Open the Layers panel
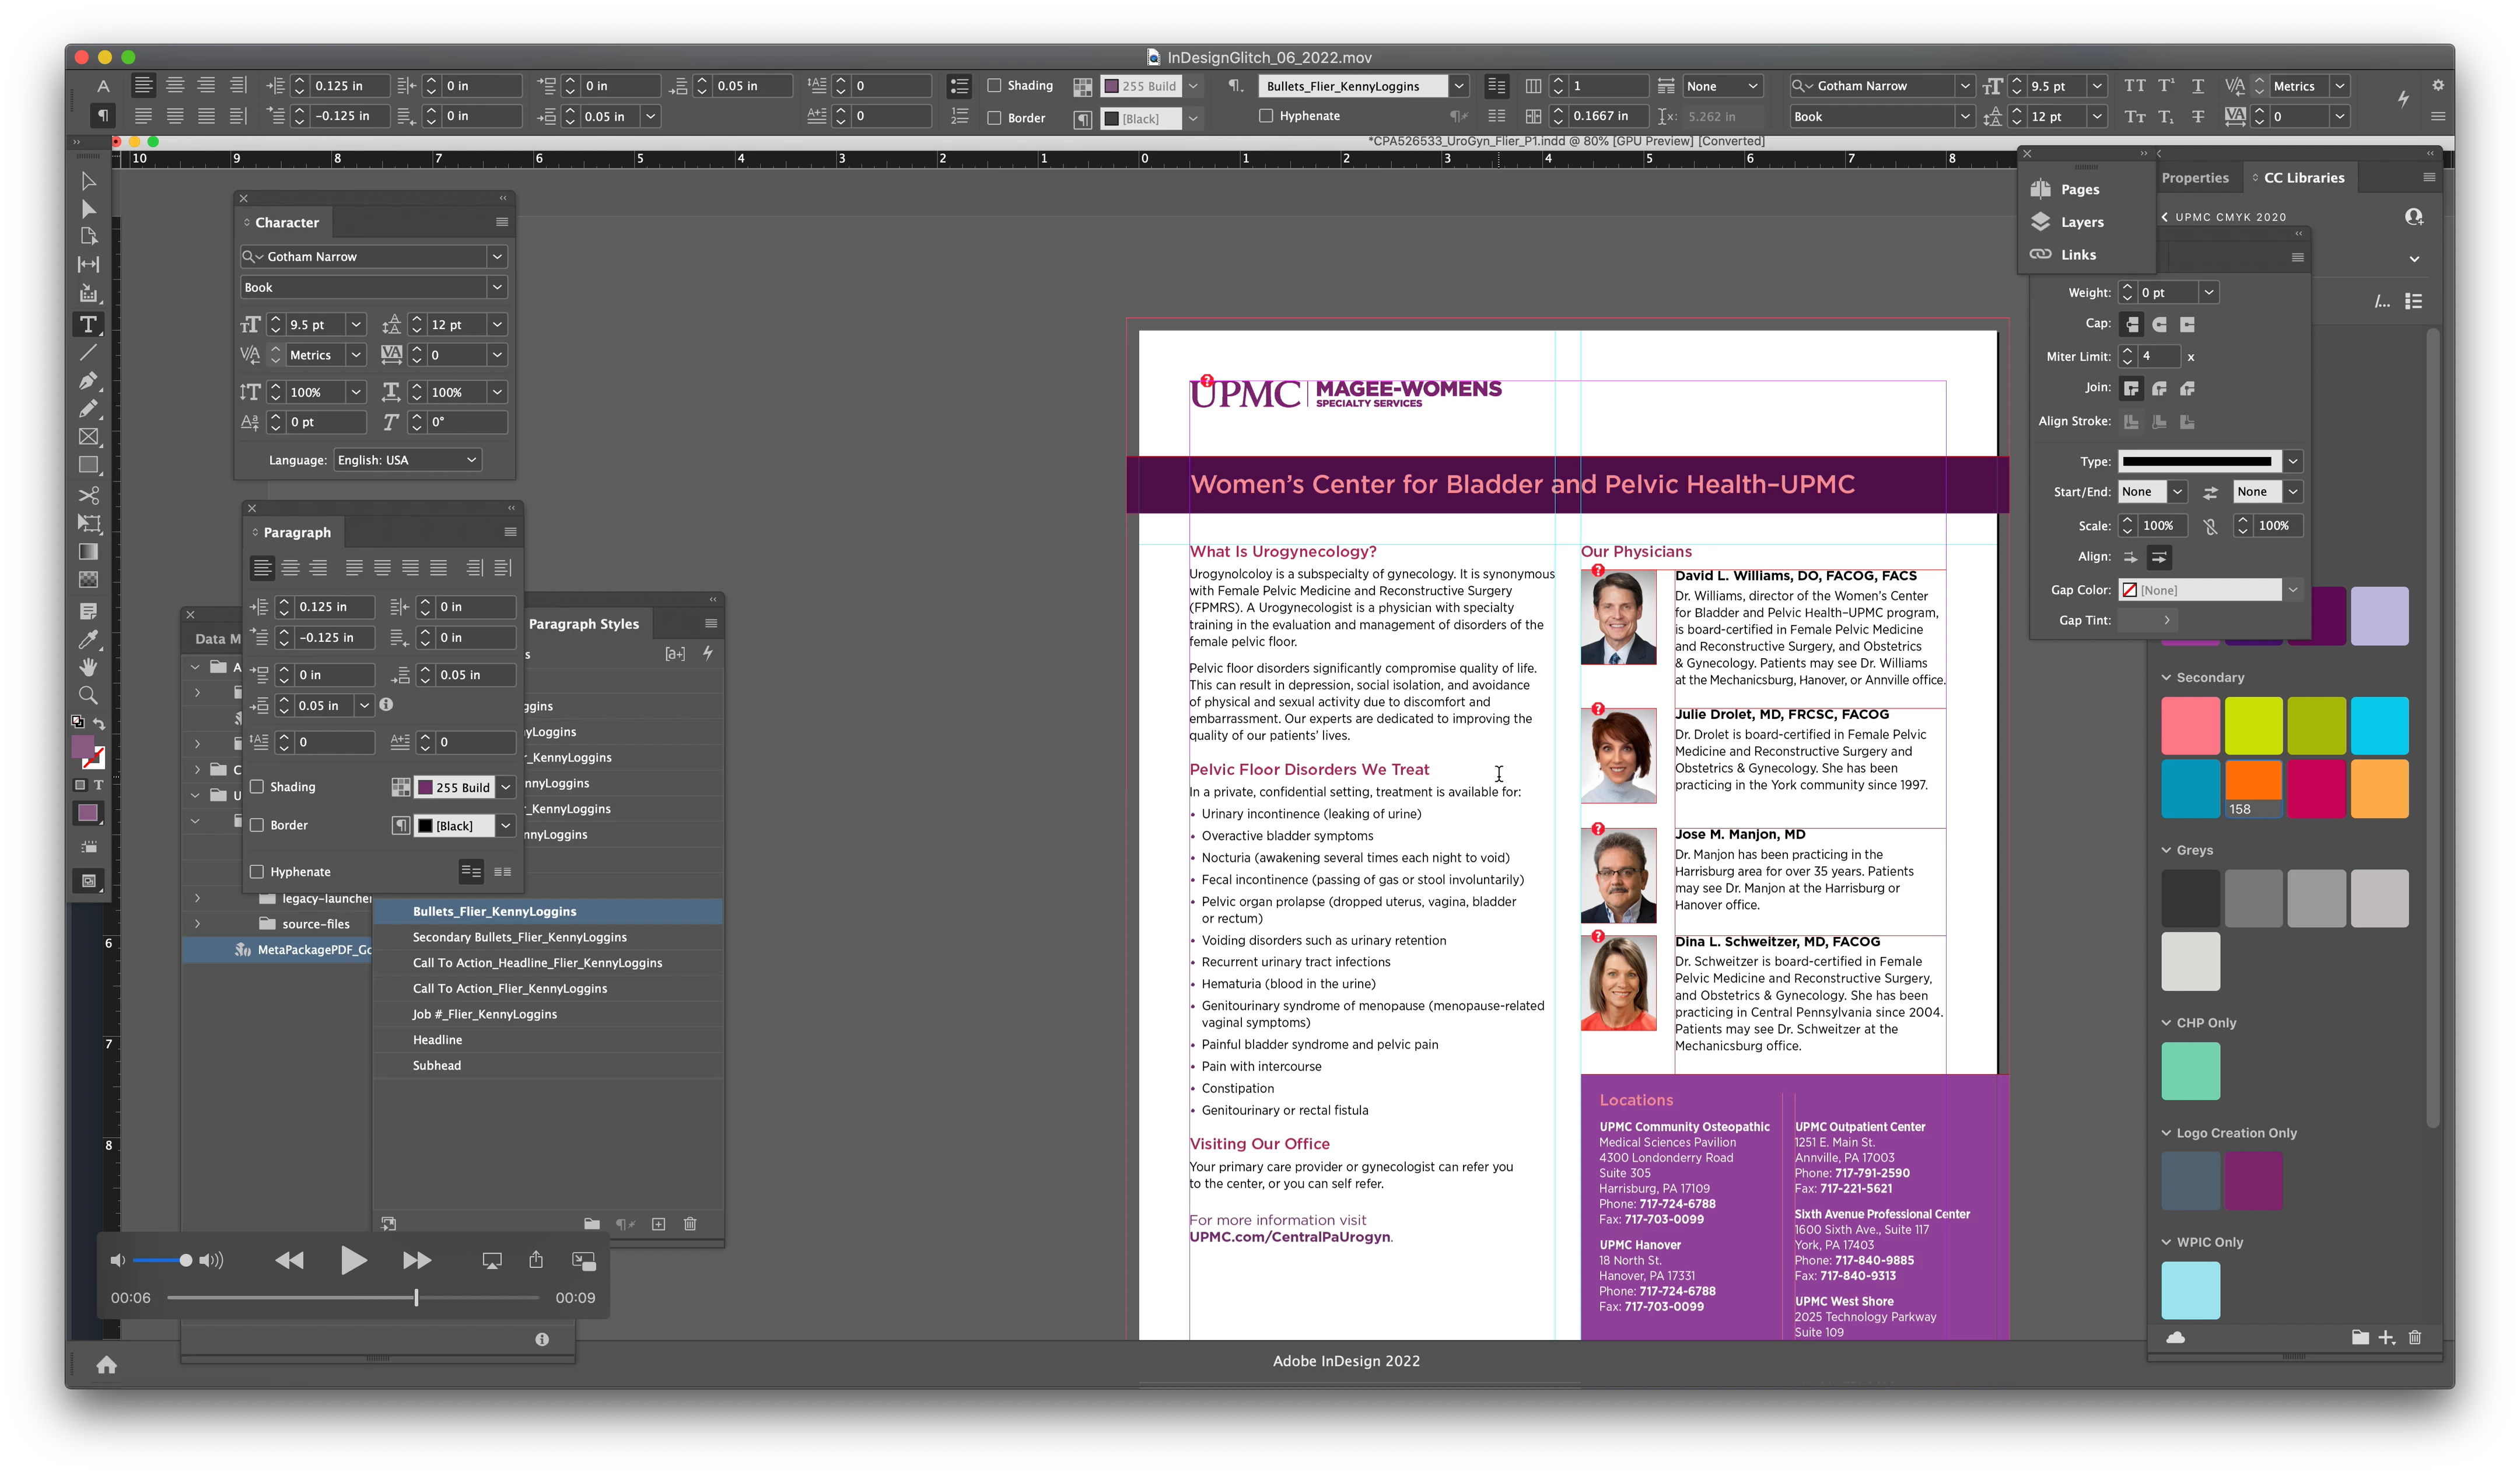Viewport: 2520px width, 1475px height. (2081, 222)
